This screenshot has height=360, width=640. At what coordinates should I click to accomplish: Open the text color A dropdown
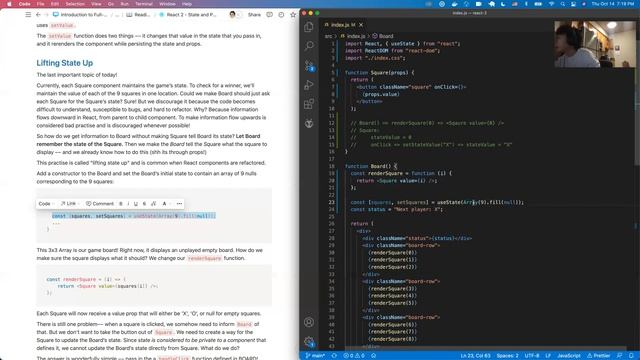tap(166, 204)
